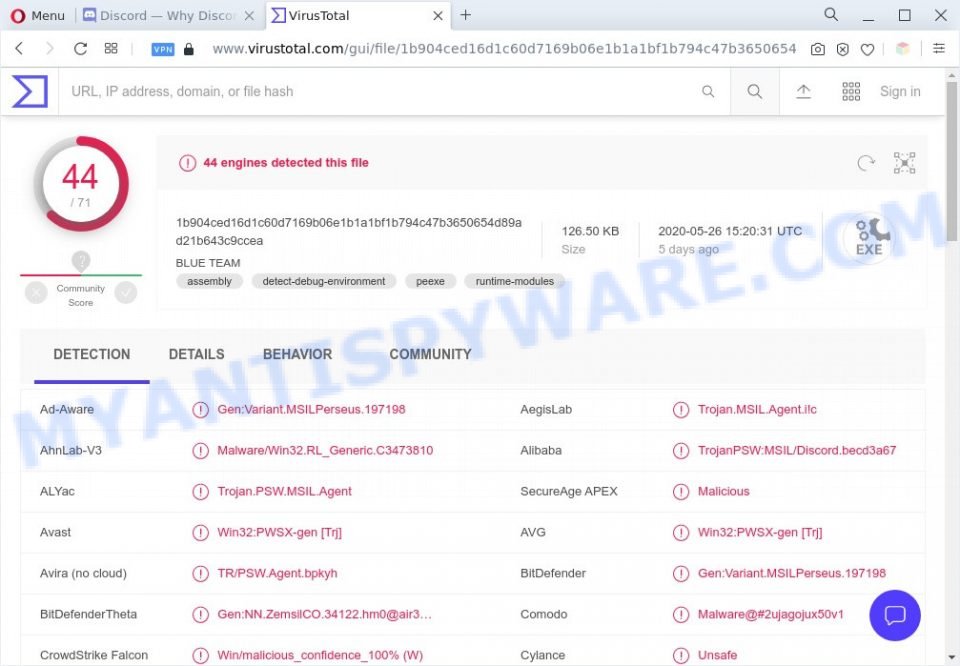Toggle the Opera VPN badge
The height and width of the screenshot is (666, 960).
click(x=163, y=50)
